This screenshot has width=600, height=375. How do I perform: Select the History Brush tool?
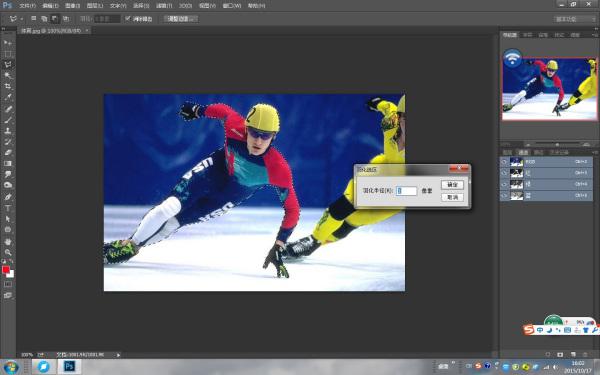[8, 142]
